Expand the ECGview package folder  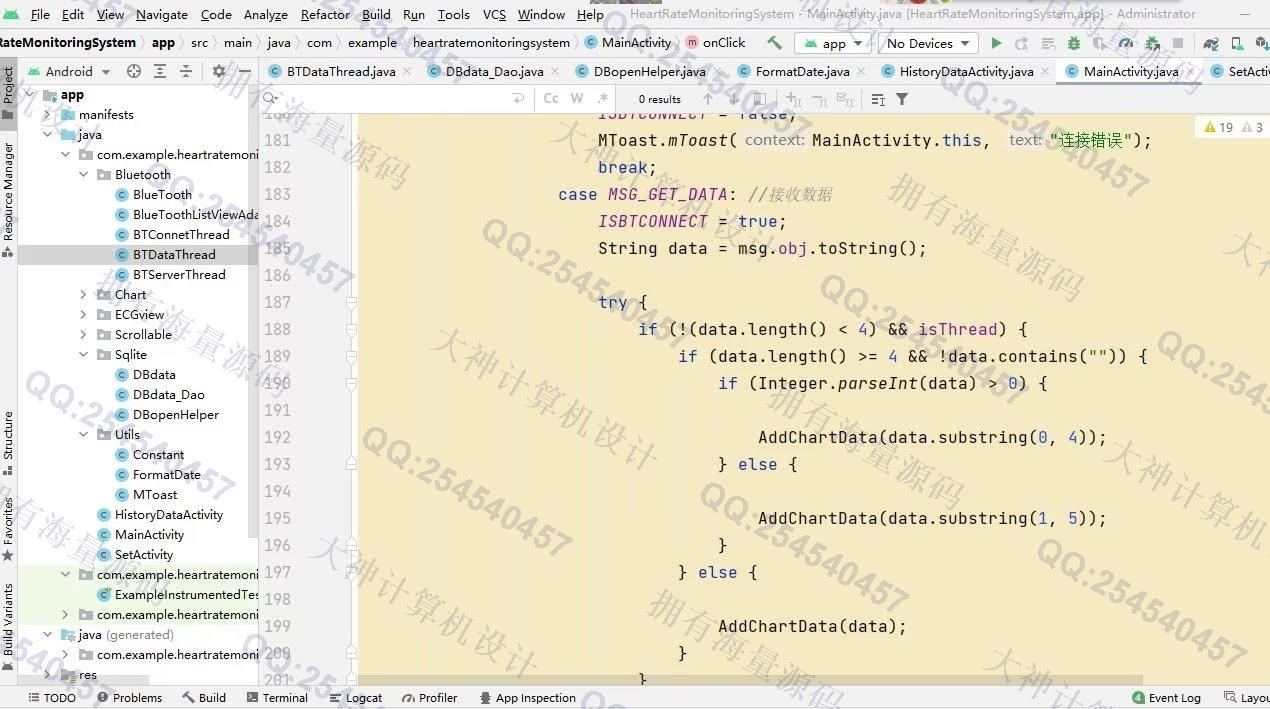pyautogui.click(x=84, y=314)
